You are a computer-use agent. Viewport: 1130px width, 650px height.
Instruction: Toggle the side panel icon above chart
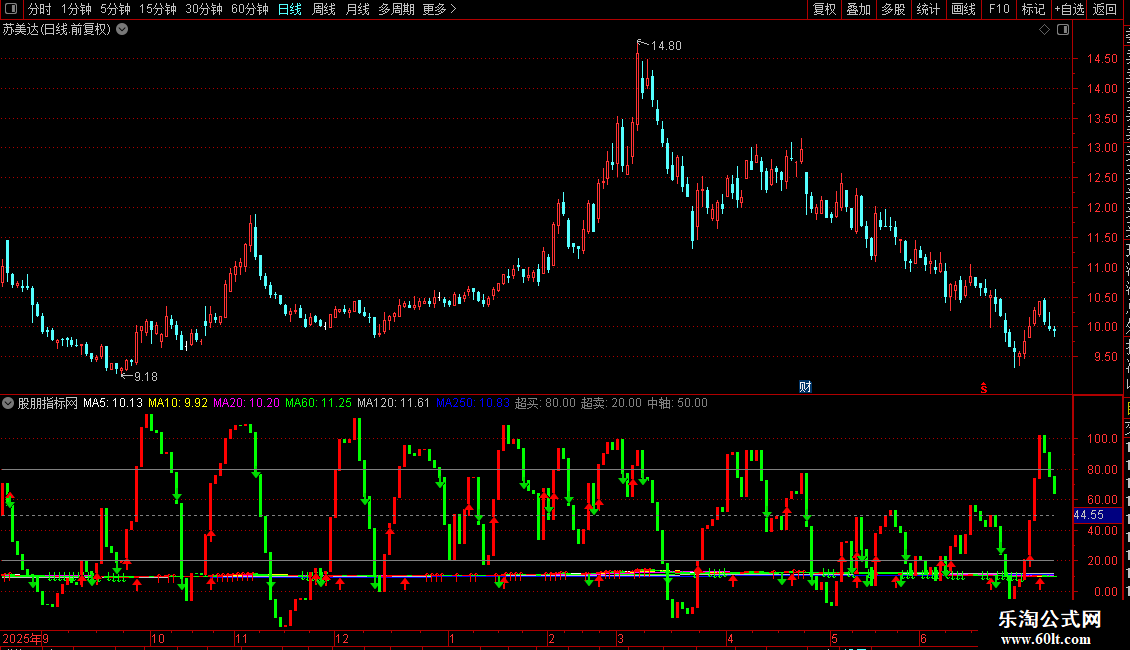click(1063, 30)
